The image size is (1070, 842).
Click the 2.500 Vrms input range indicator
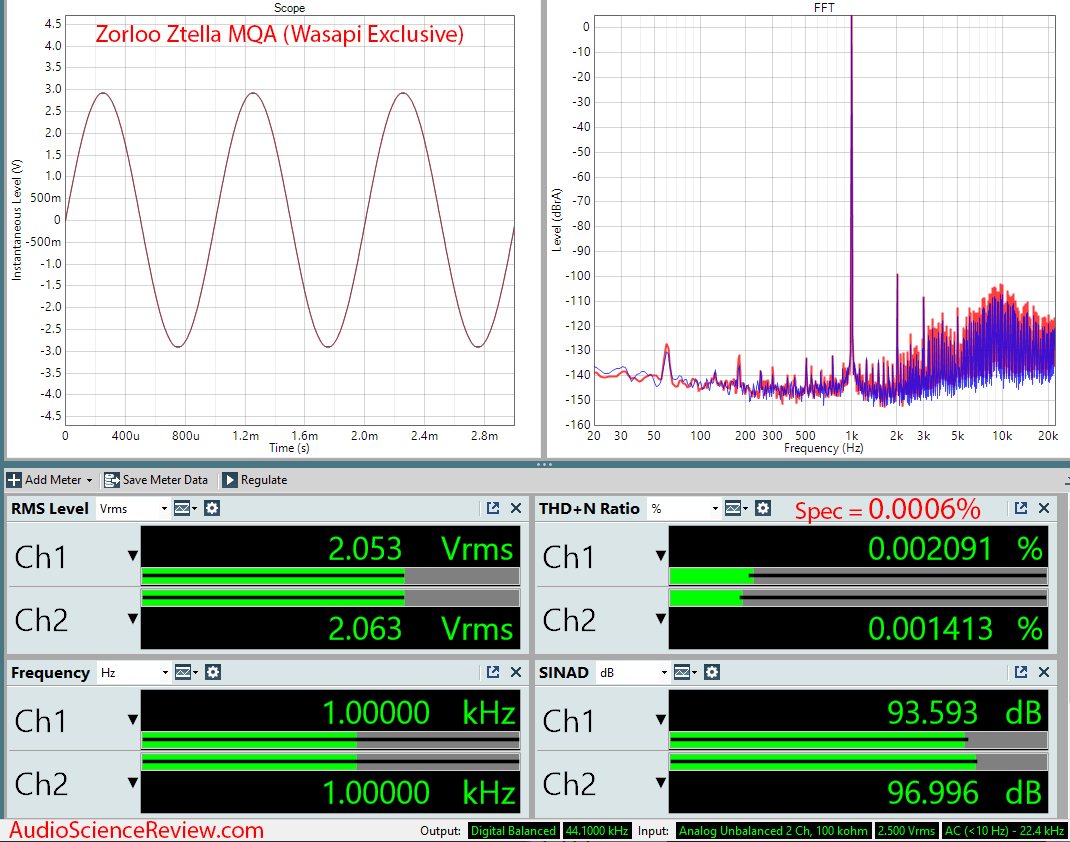pos(906,831)
